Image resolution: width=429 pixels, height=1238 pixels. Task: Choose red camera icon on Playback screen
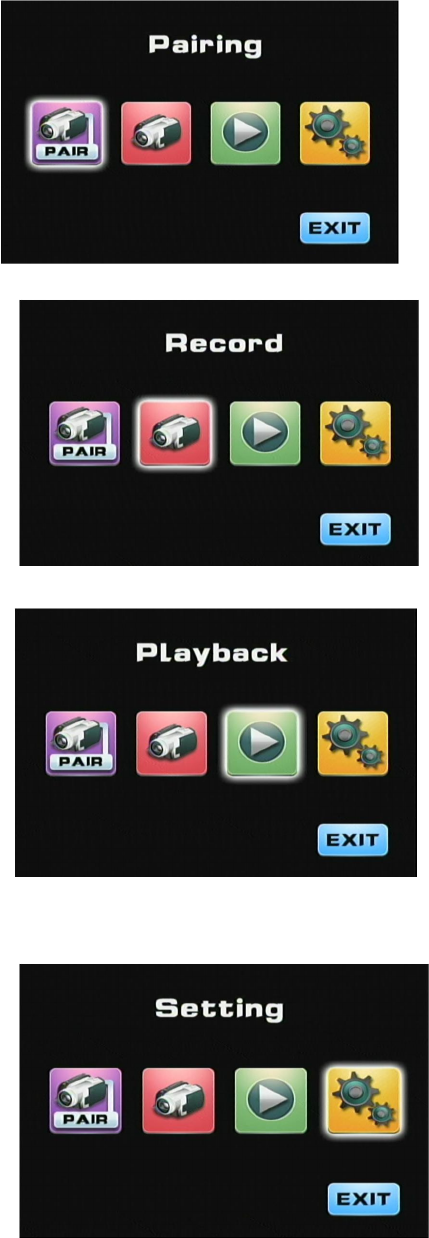(171, 744)
